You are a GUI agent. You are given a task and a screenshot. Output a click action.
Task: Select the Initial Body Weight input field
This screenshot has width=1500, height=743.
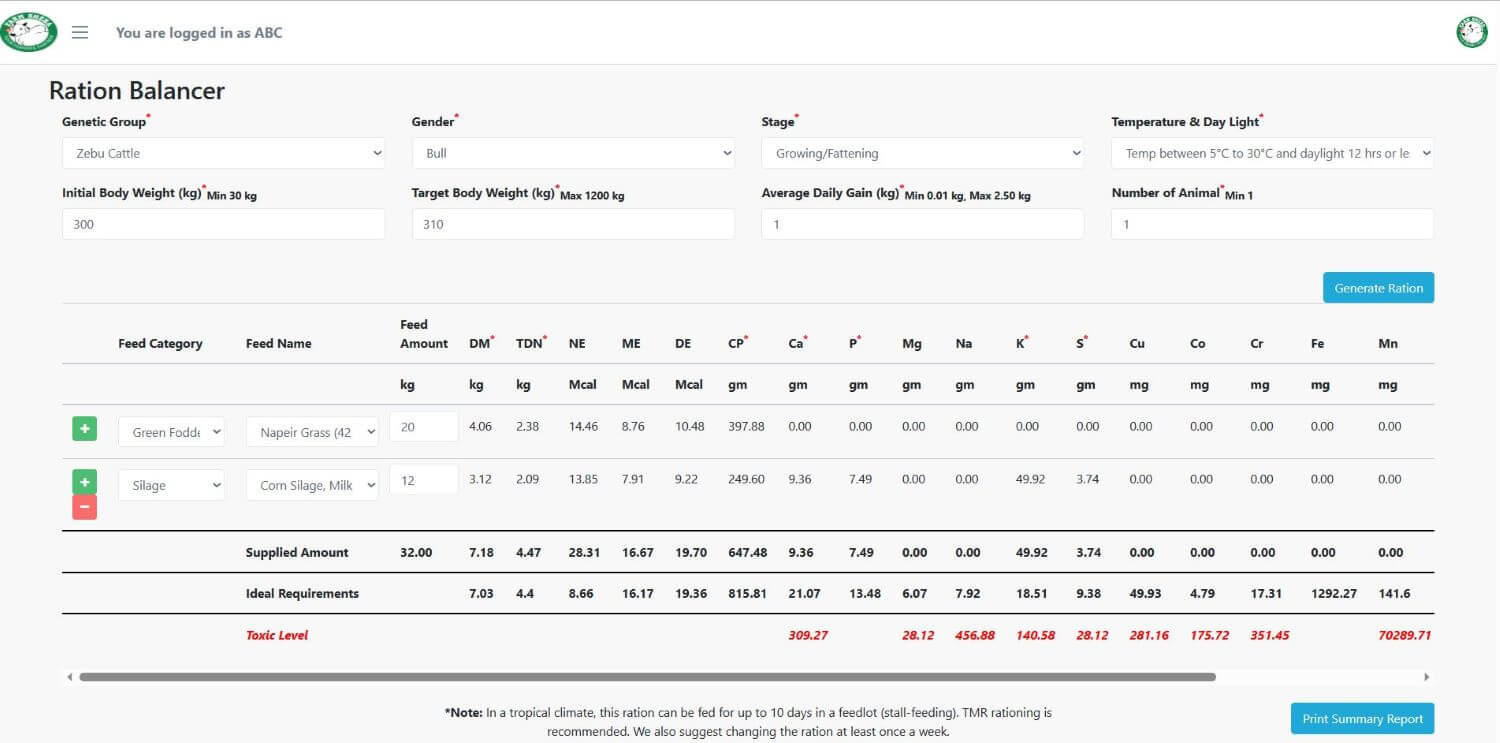(x=222, y=224)
